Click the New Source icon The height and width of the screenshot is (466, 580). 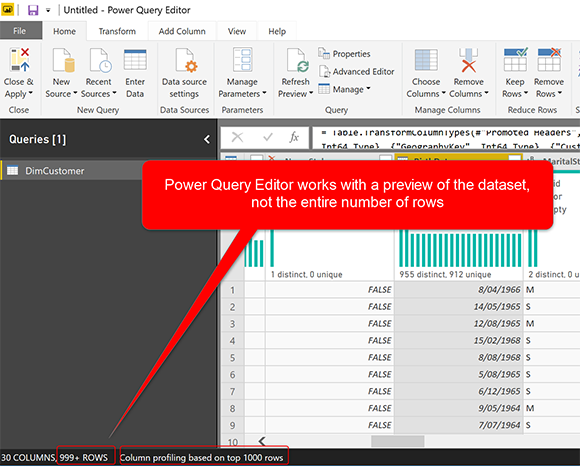(64, 60)
